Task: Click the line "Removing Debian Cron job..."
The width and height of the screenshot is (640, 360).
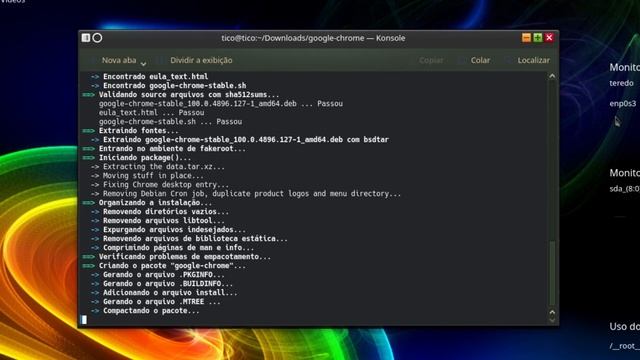Action: click(x=252, y=193)
